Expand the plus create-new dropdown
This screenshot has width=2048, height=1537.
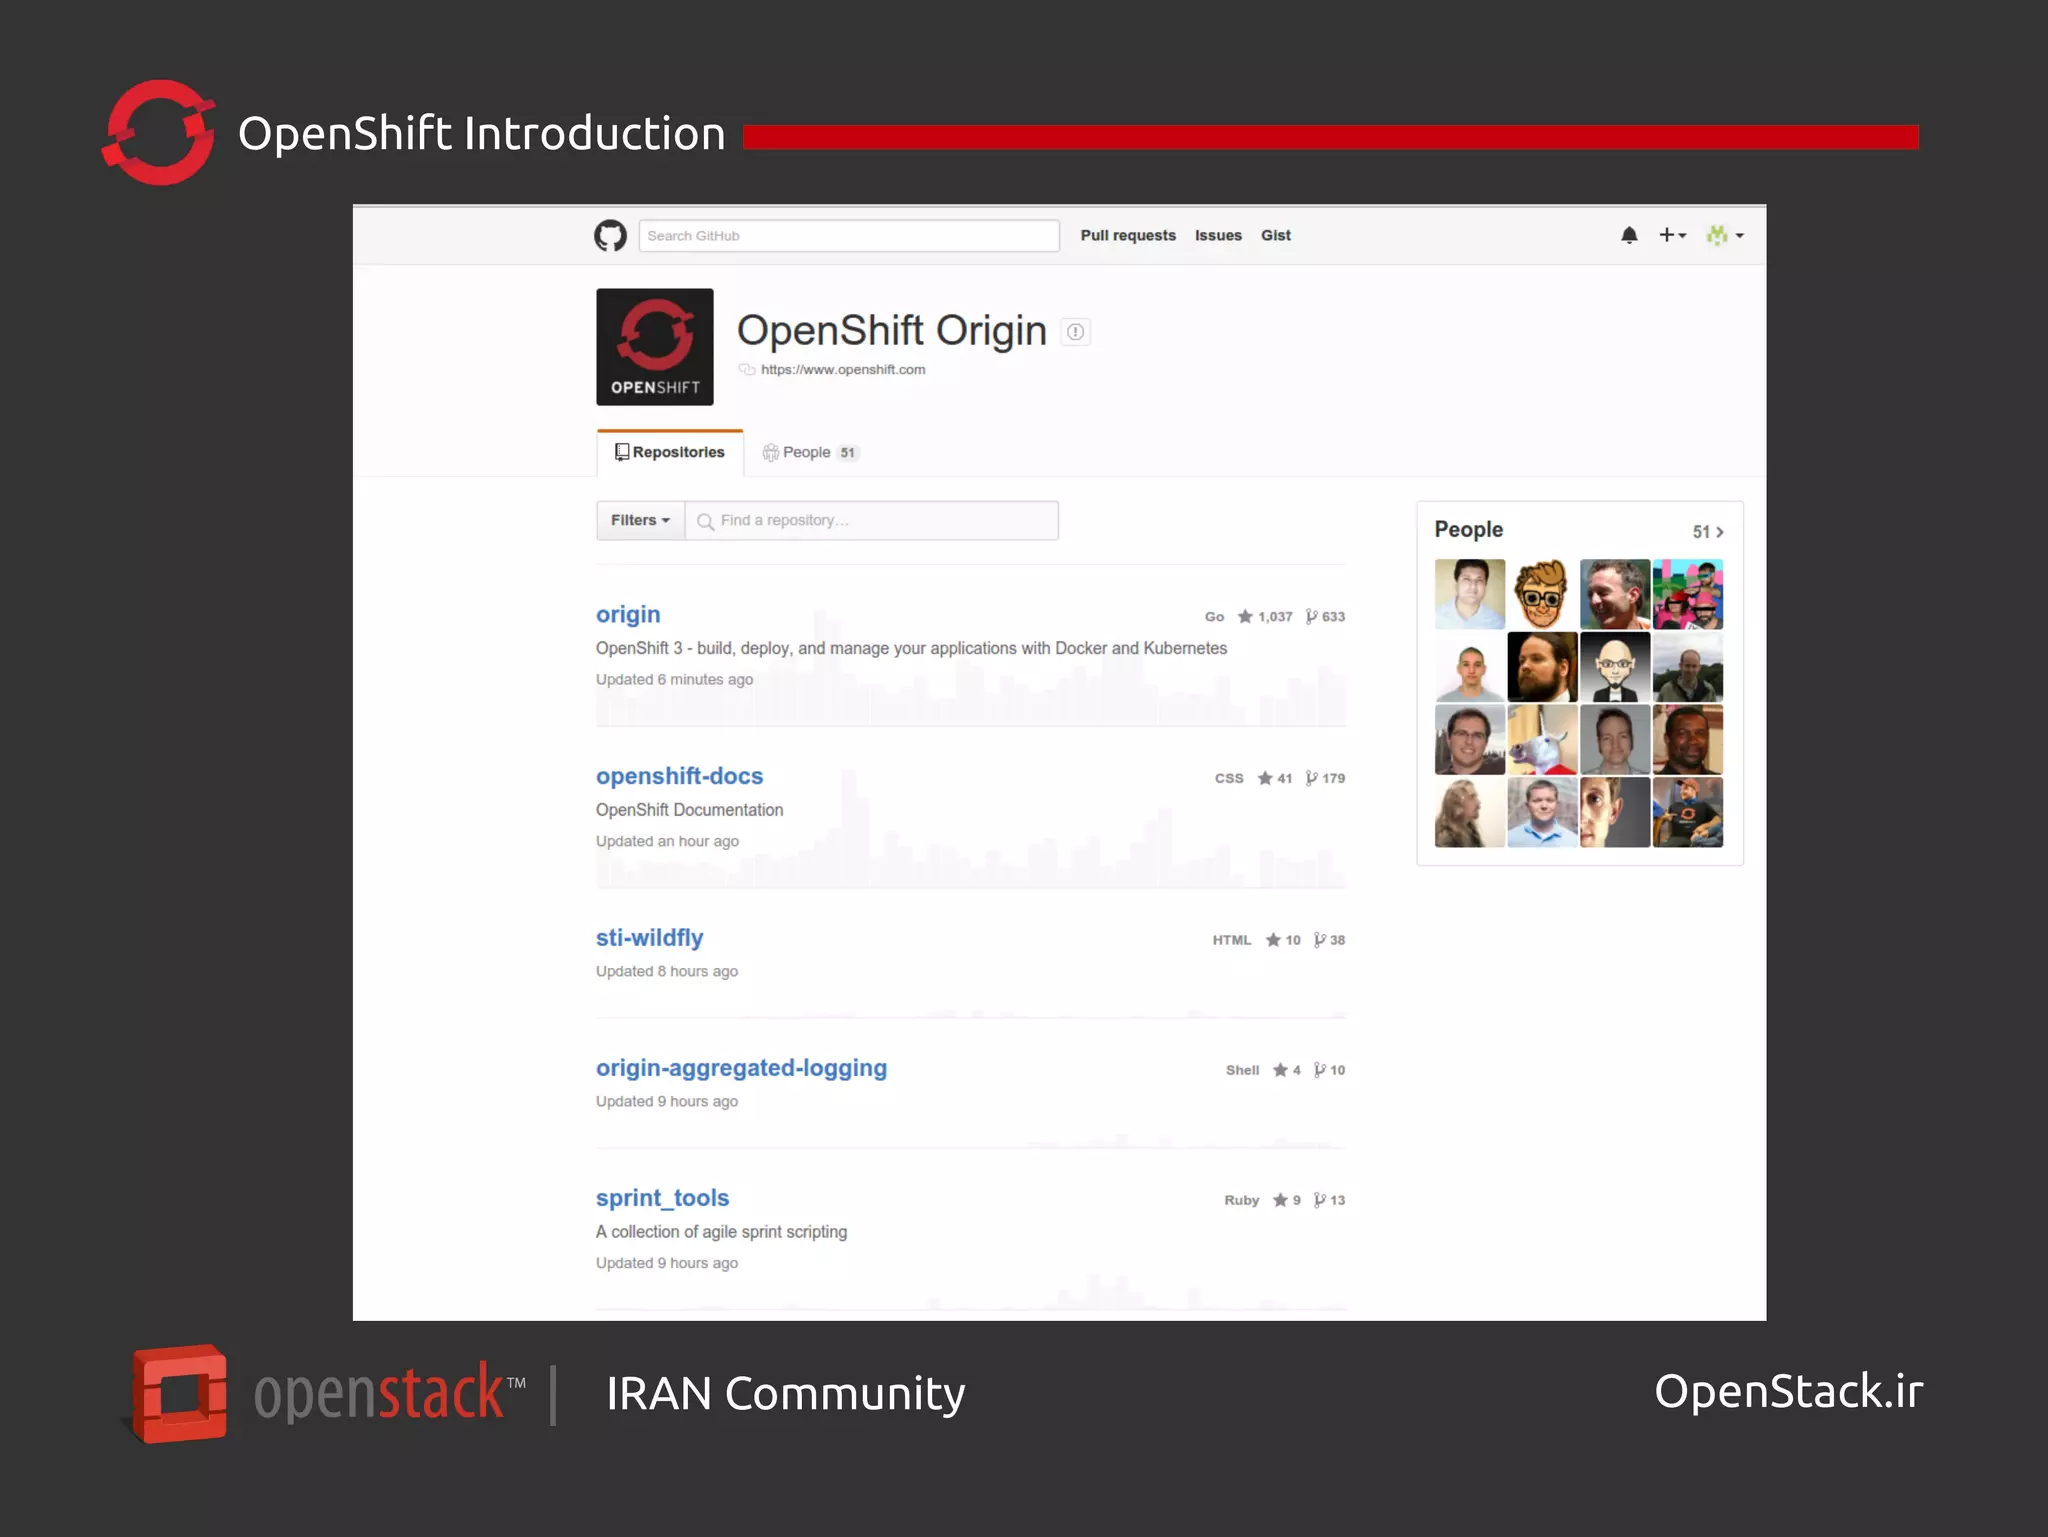(1672, 235)
